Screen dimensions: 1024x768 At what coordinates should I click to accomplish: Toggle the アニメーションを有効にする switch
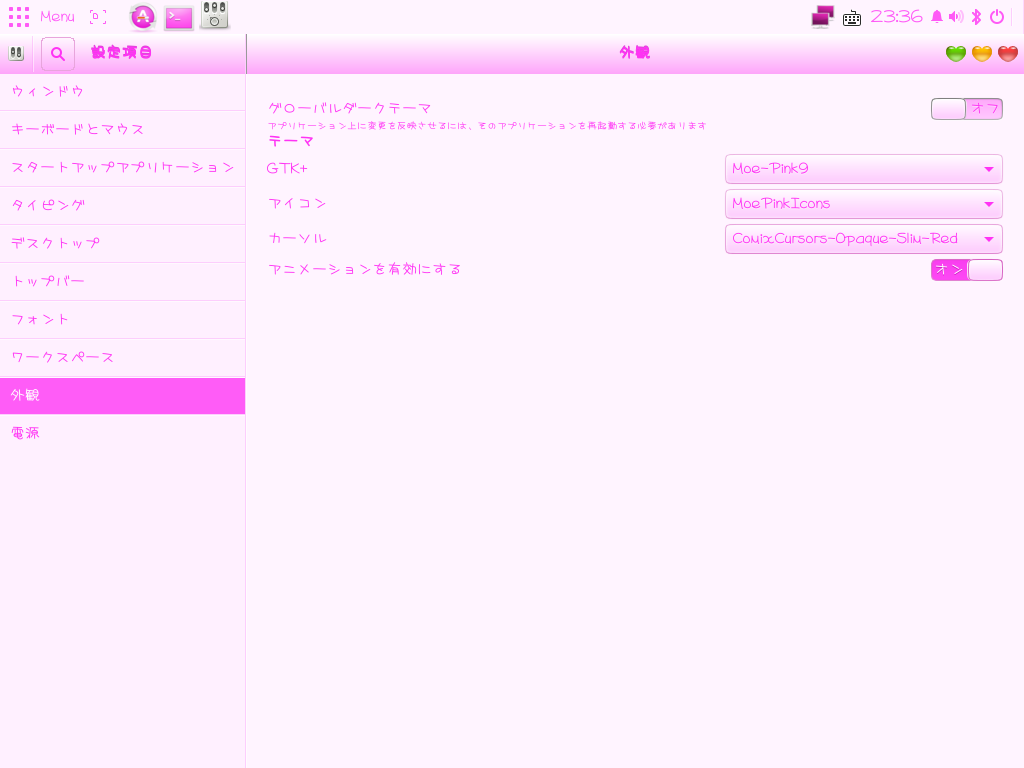click(x=966, y=270)
